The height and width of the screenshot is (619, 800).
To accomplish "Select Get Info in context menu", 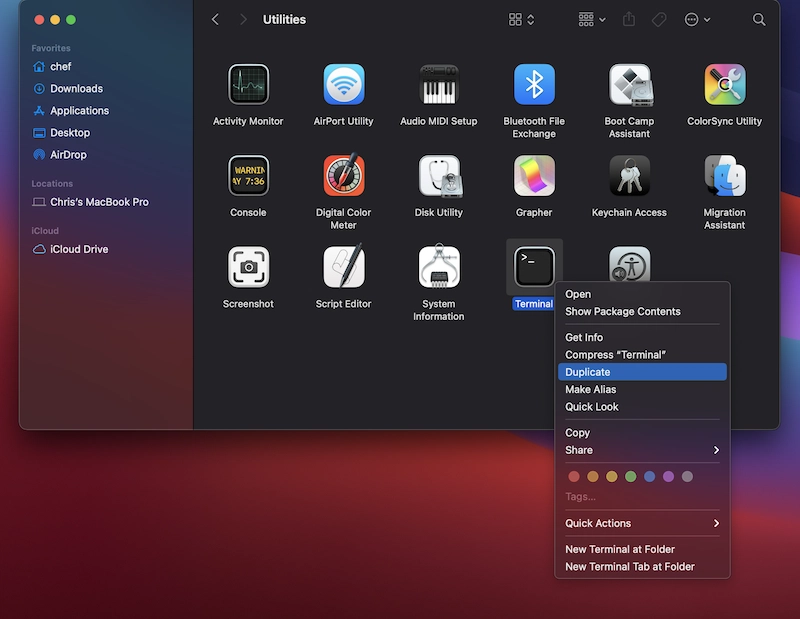I will coord(642,337).
